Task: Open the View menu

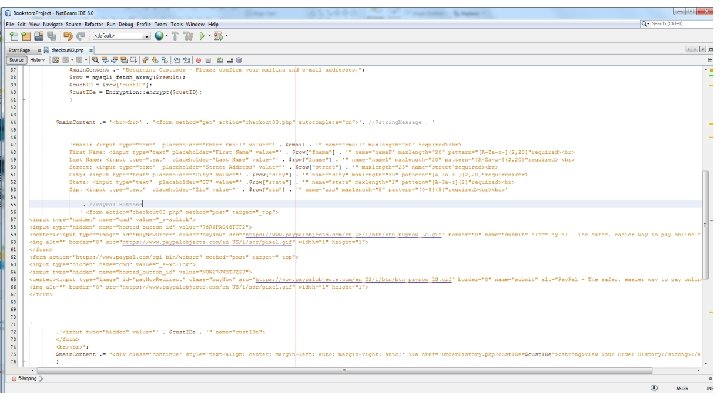Action: [x=34, y=24]
